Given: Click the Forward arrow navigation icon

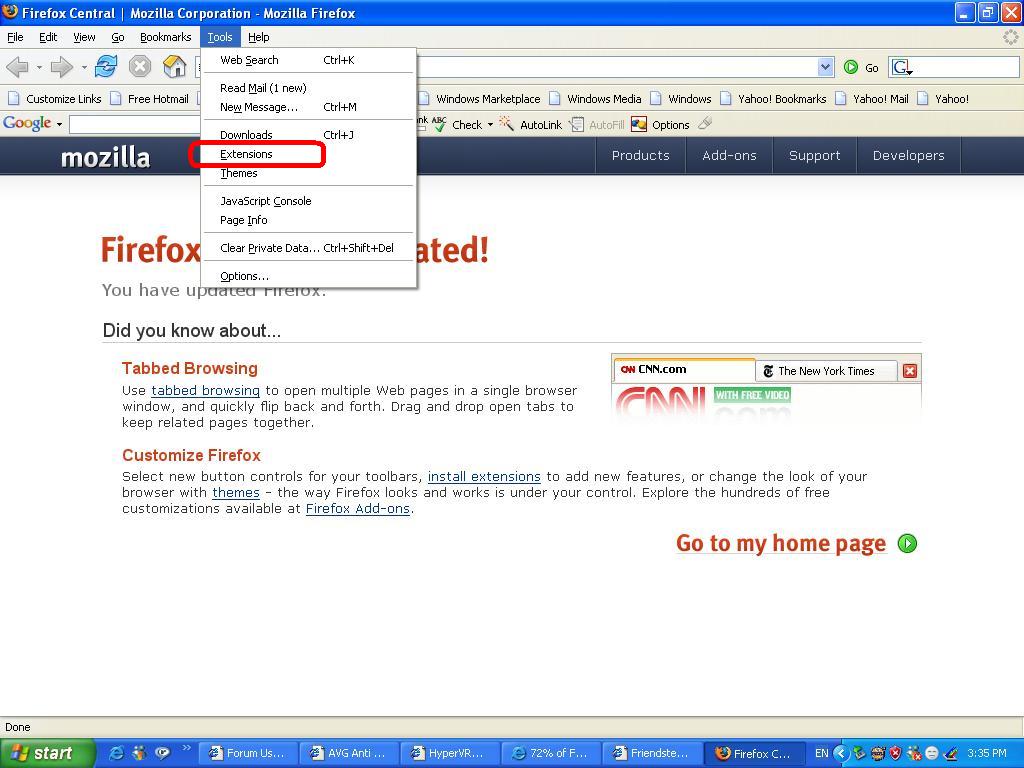Looking at the screenshot, I should coord(61,67).
